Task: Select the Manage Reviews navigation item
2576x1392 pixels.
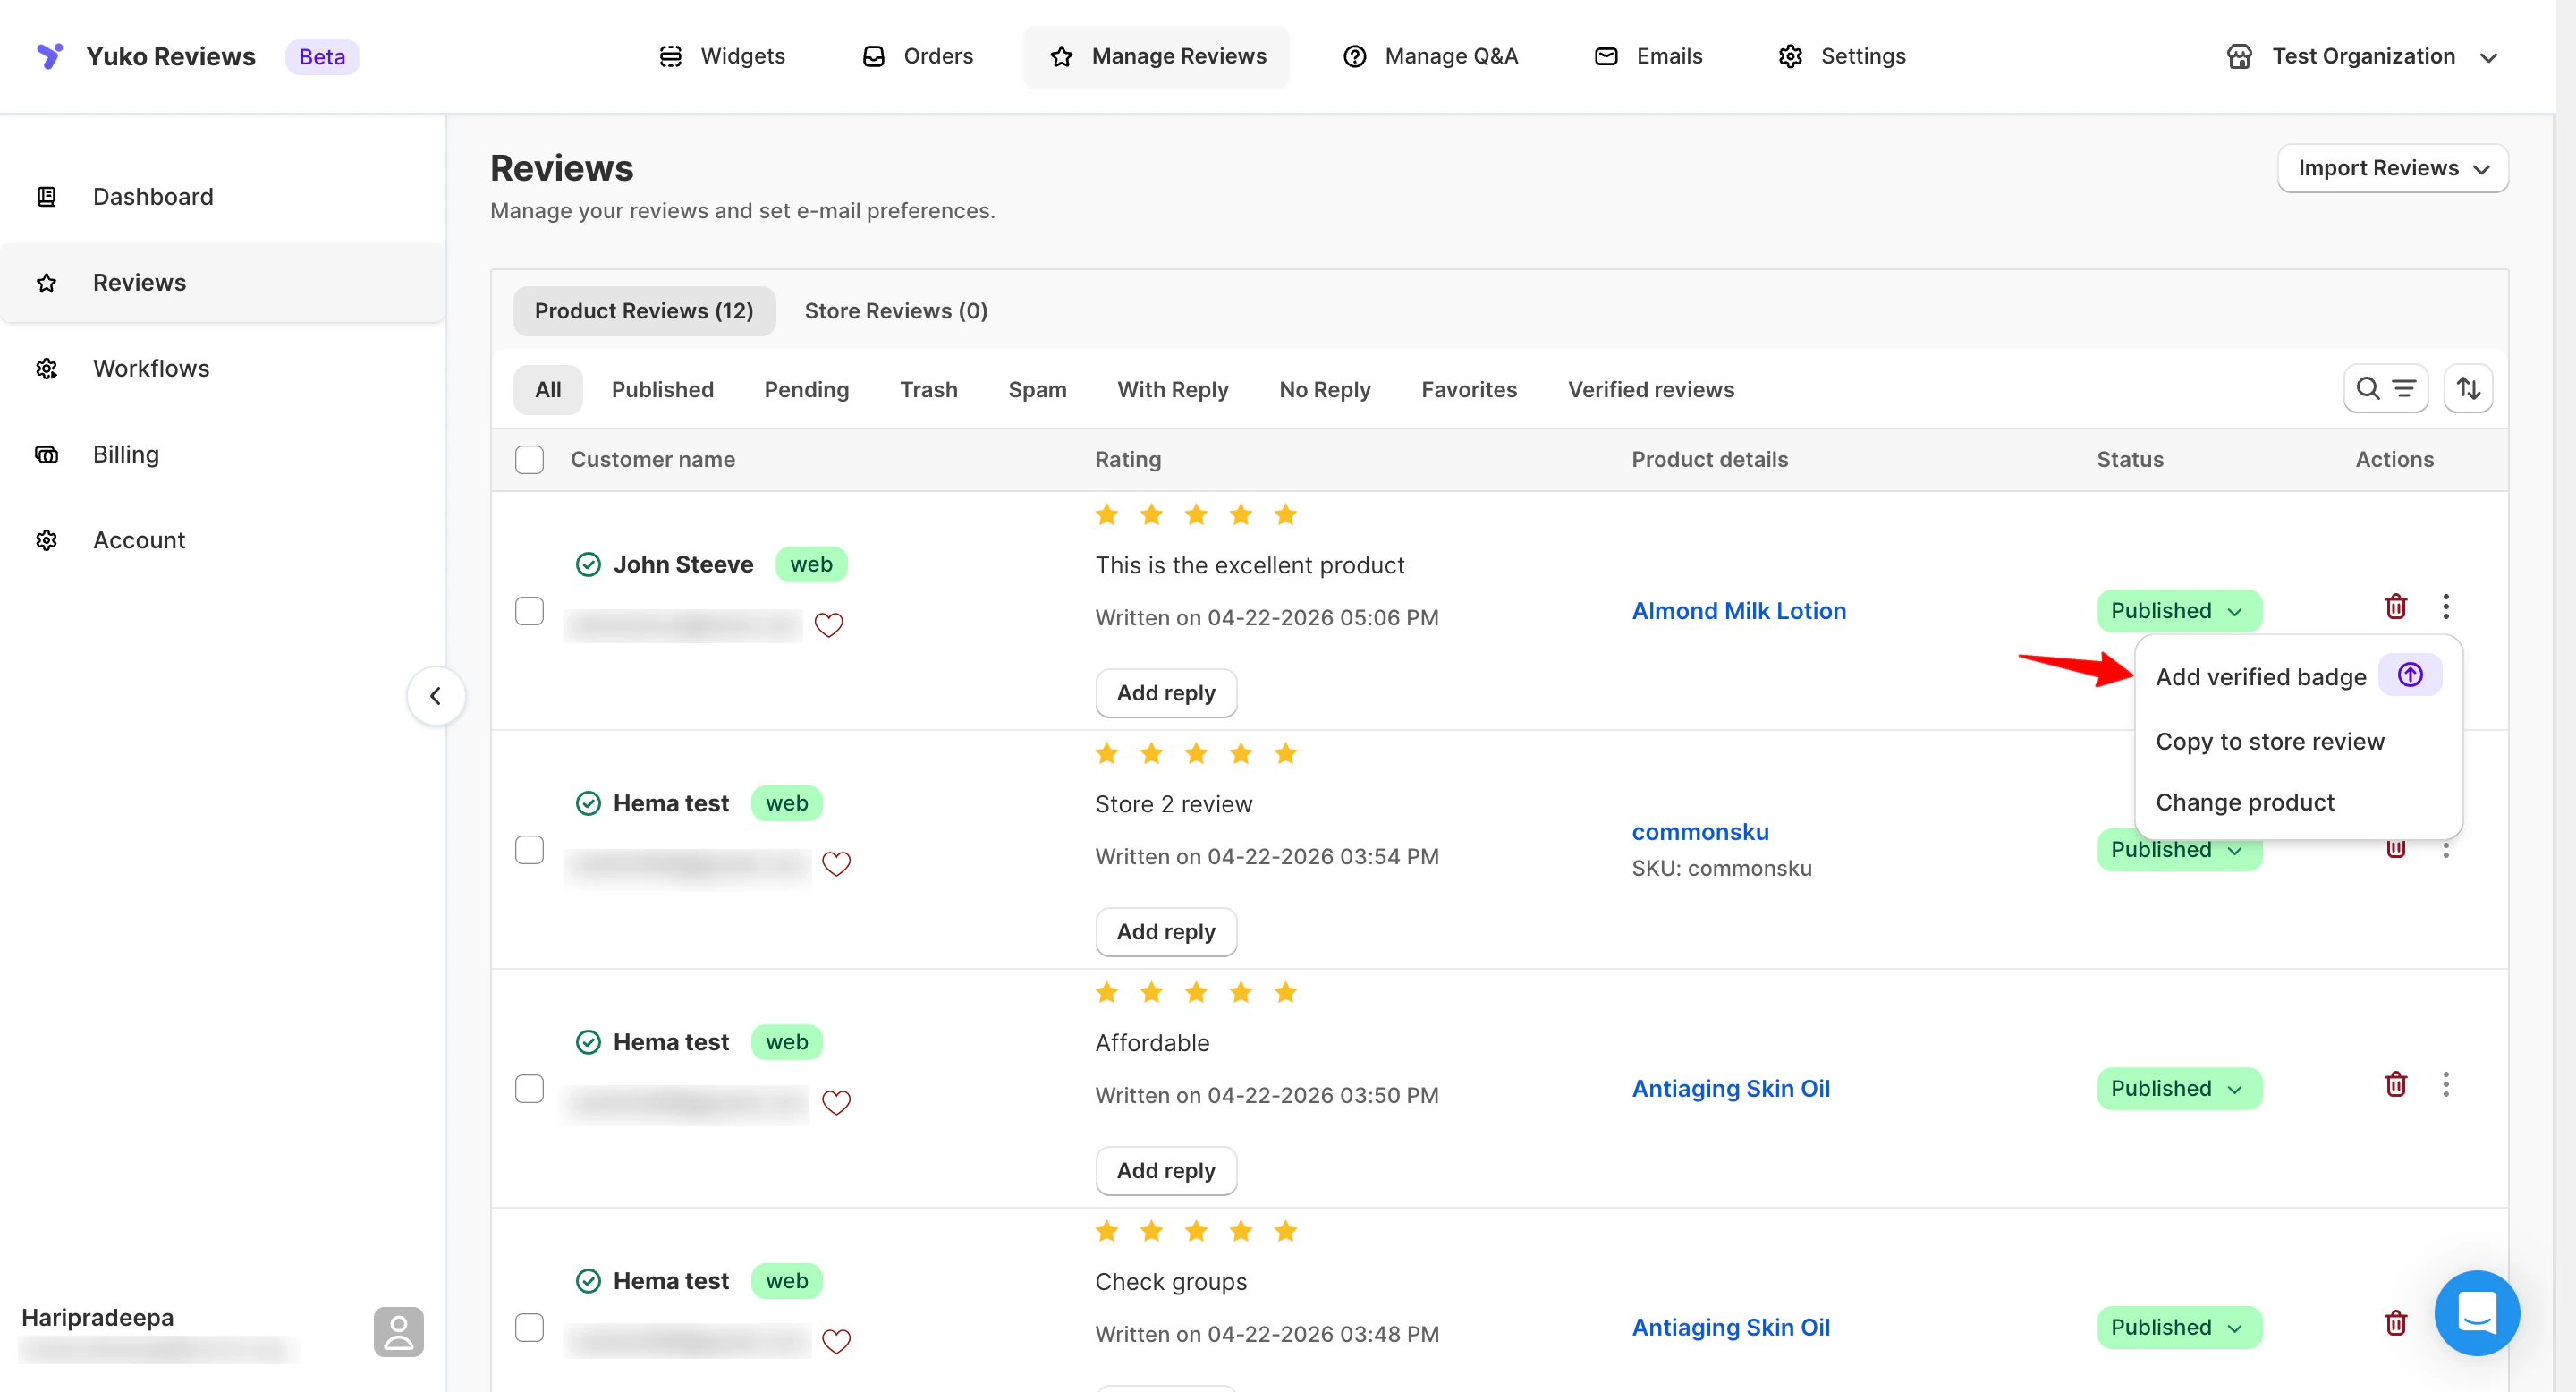Action: (x=1157, y=56)
